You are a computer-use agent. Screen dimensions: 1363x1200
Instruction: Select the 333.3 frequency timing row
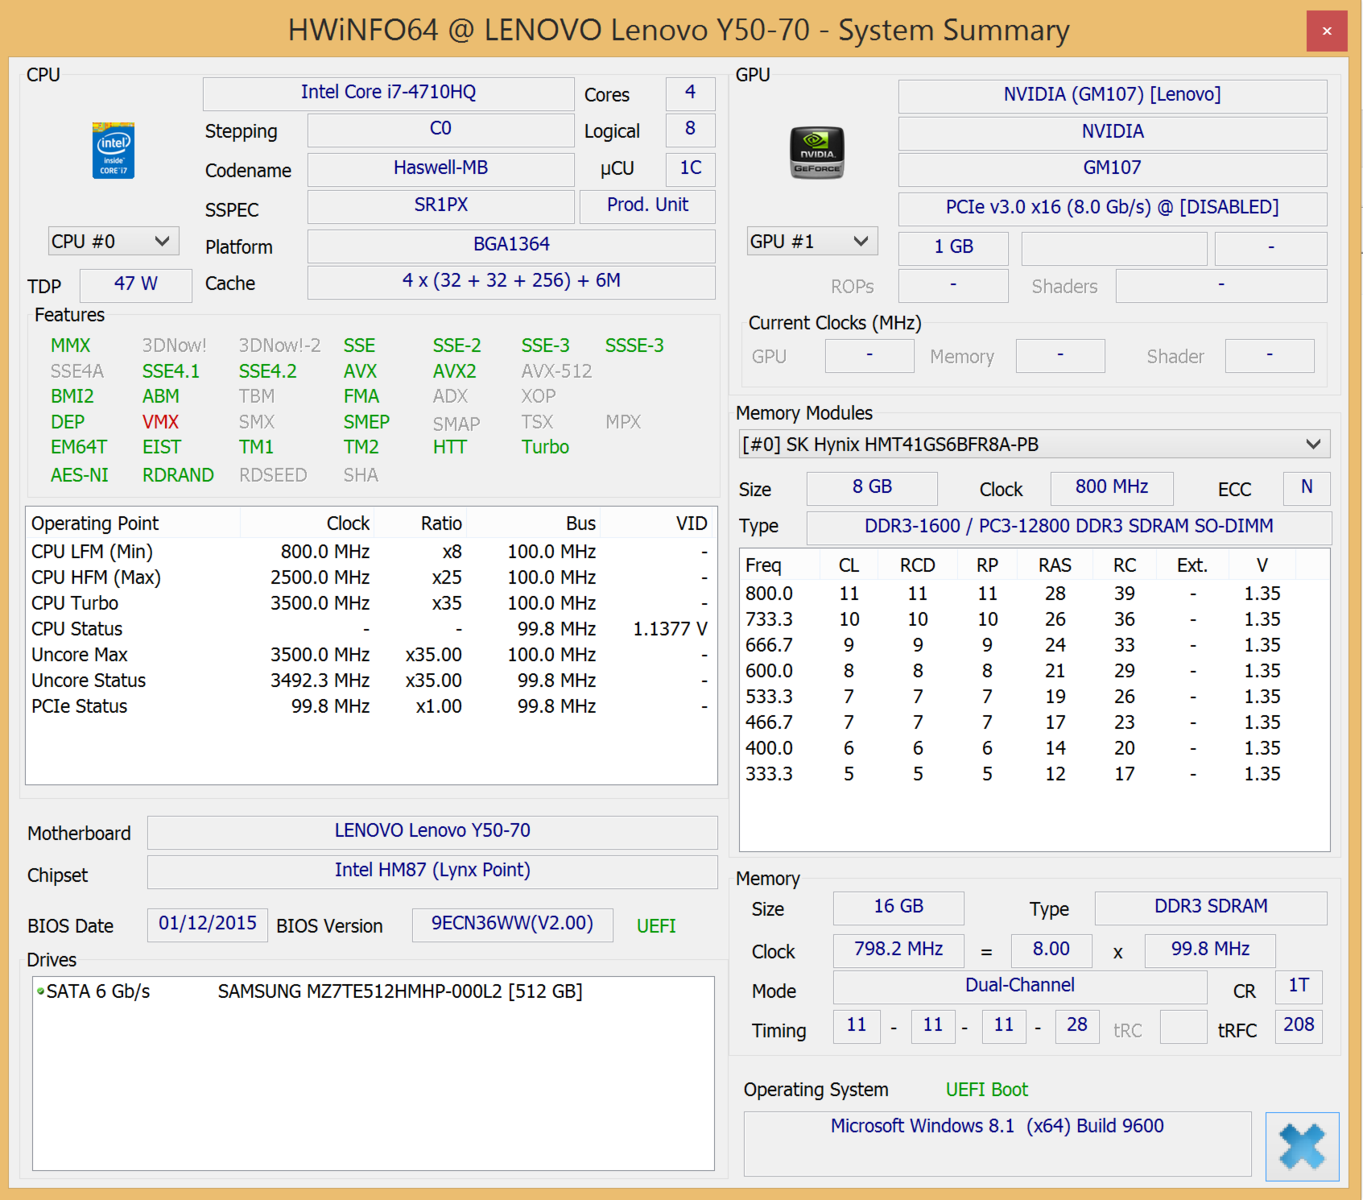1034,774
